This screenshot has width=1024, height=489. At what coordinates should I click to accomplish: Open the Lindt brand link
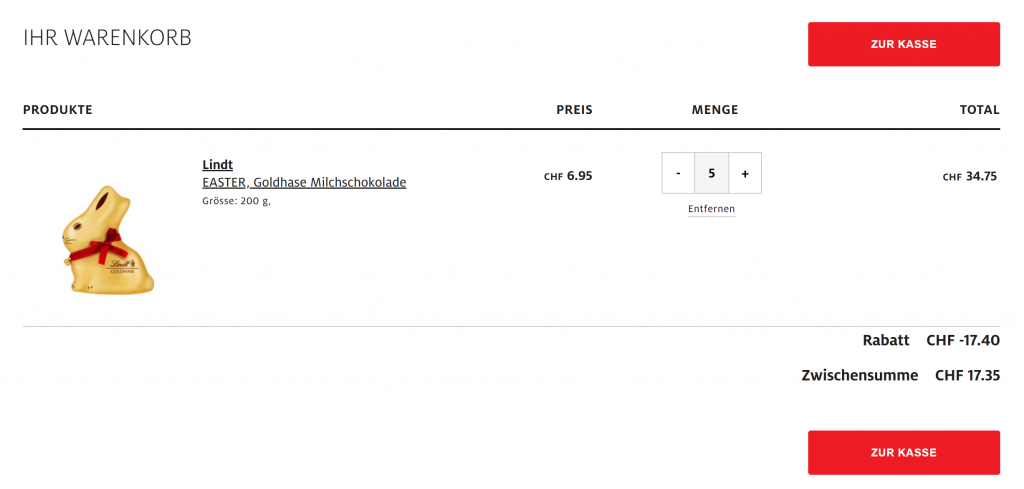click(x=217, y=164)
